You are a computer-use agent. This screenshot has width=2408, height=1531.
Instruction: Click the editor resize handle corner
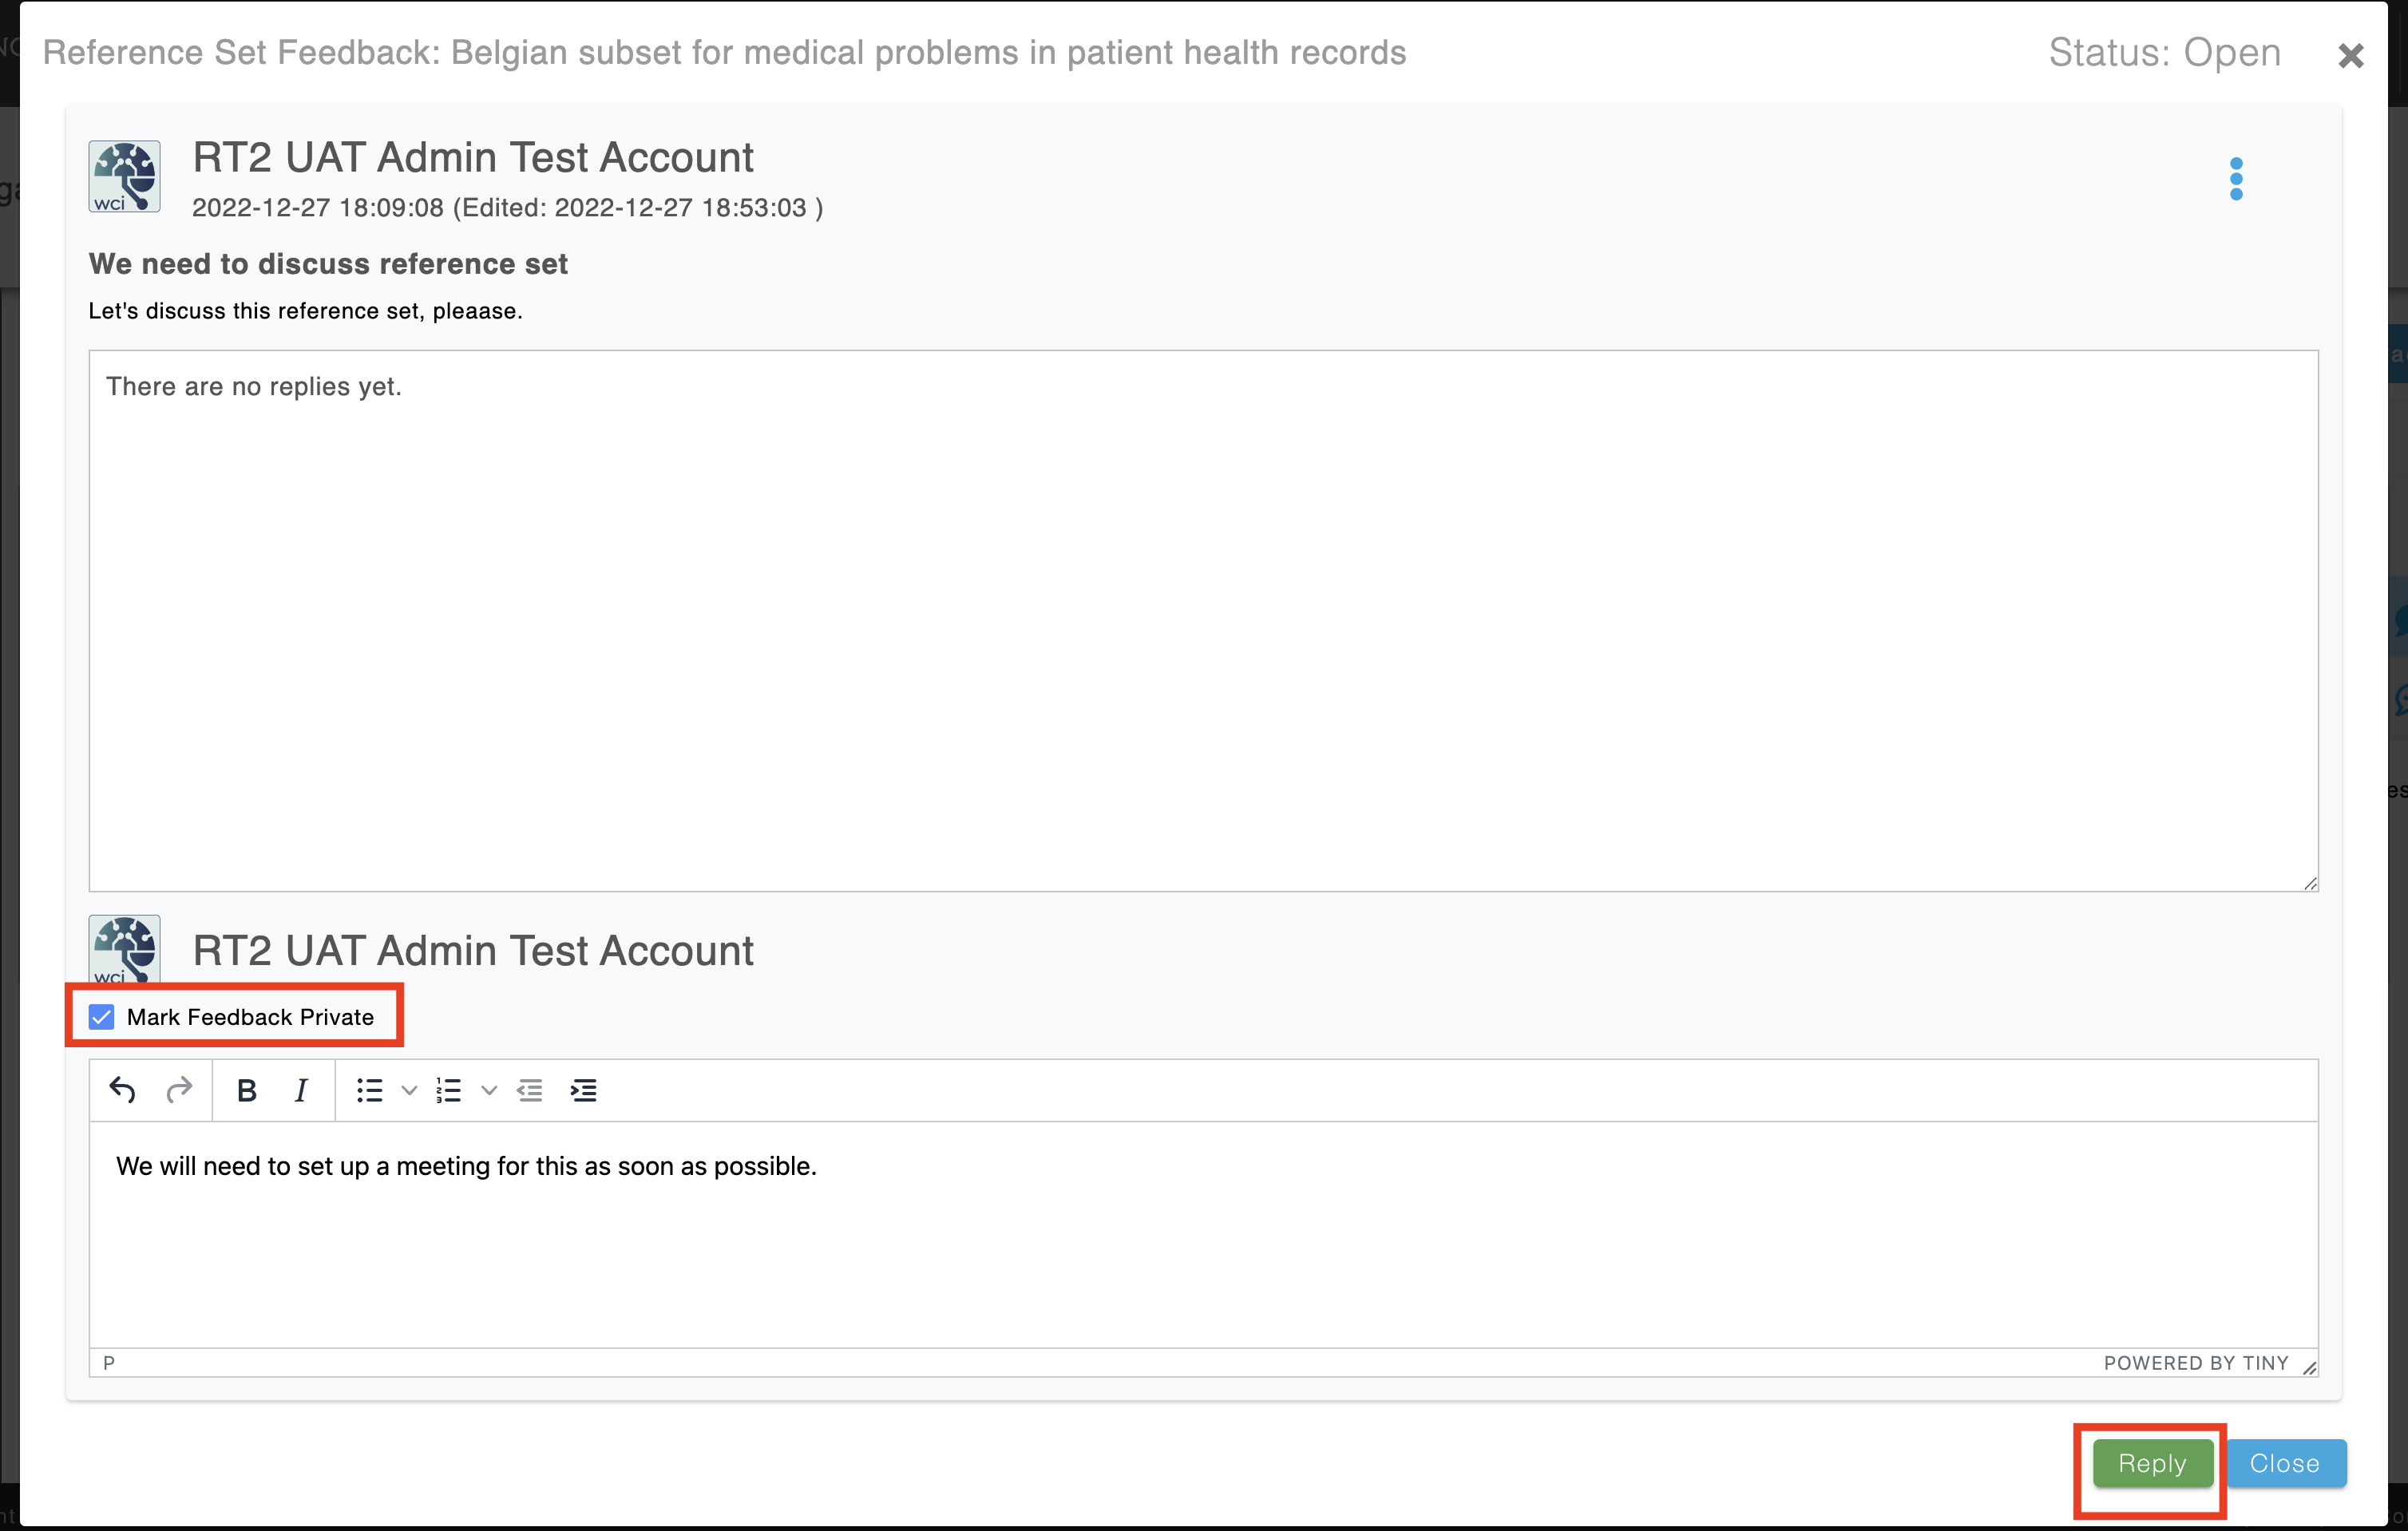click(x=2309, y=1367)
